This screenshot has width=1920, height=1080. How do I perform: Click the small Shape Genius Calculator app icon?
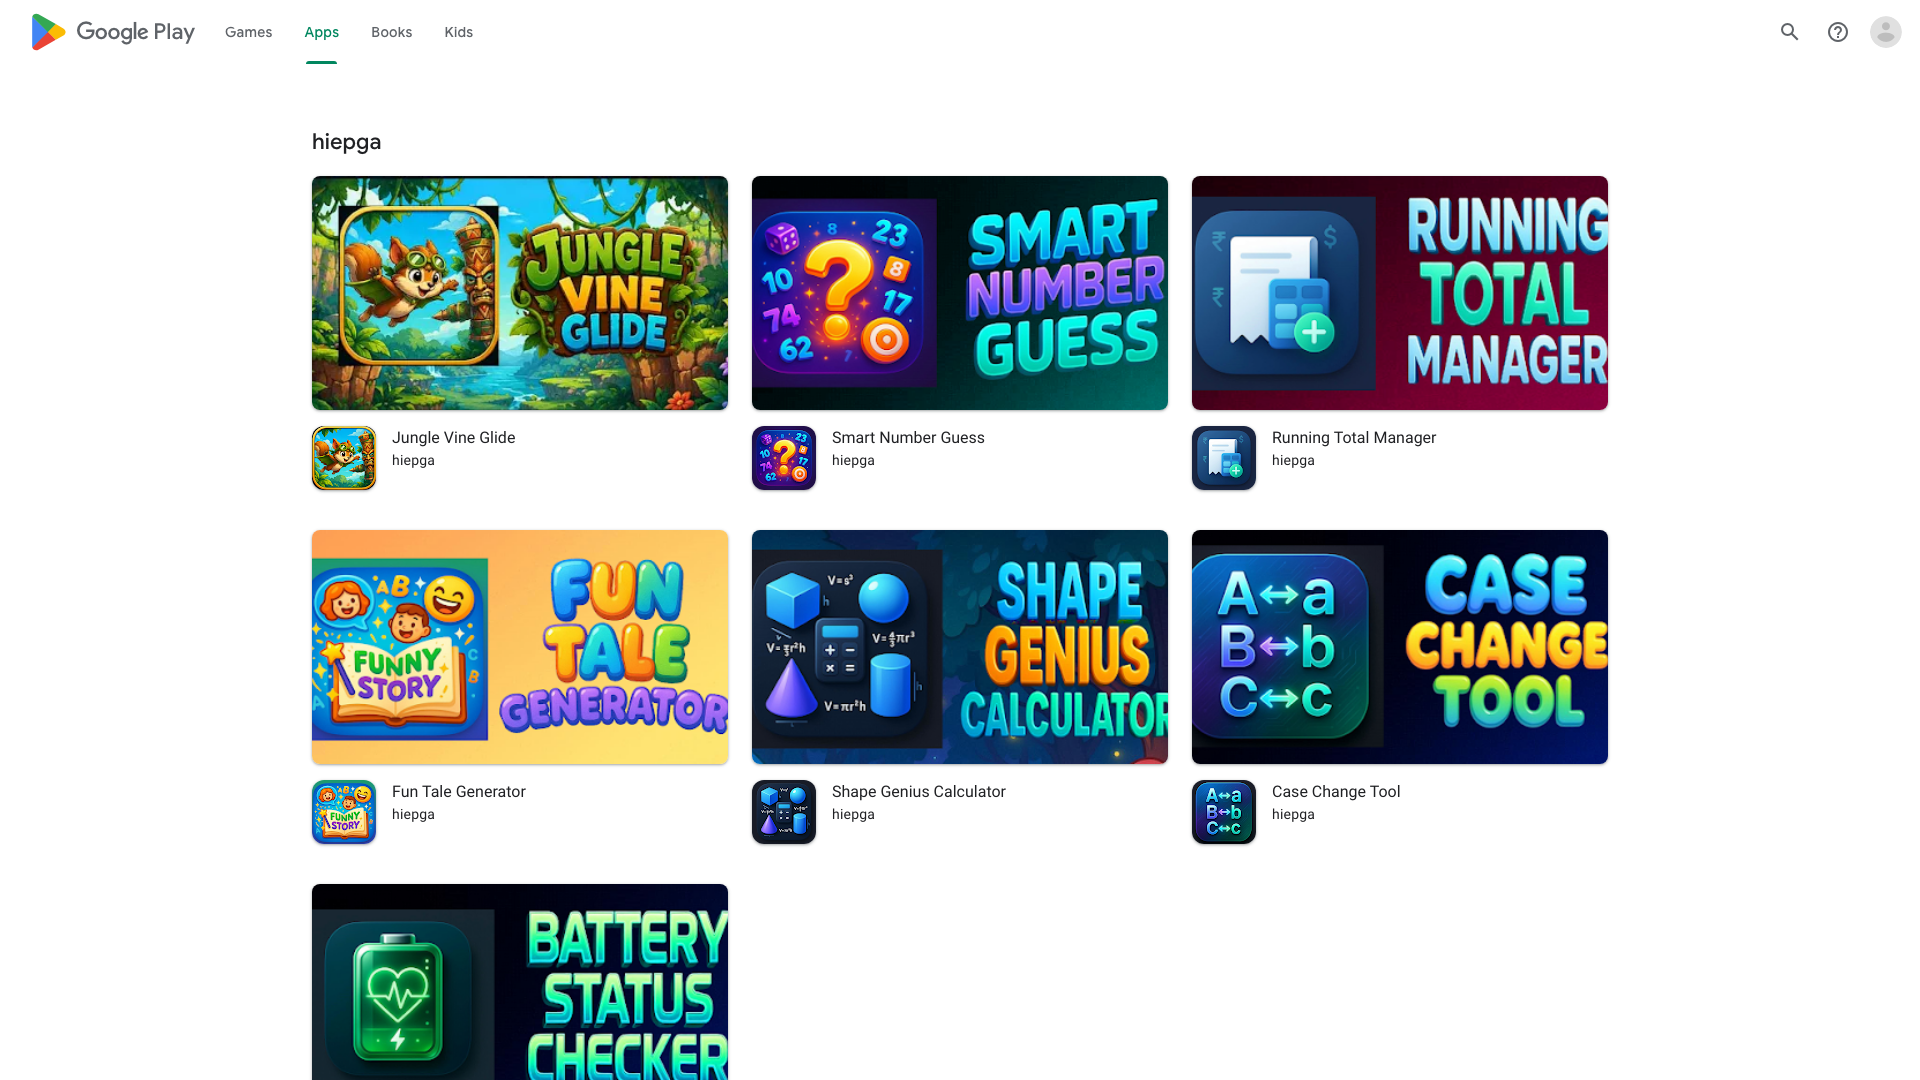(x=784, y=812)
